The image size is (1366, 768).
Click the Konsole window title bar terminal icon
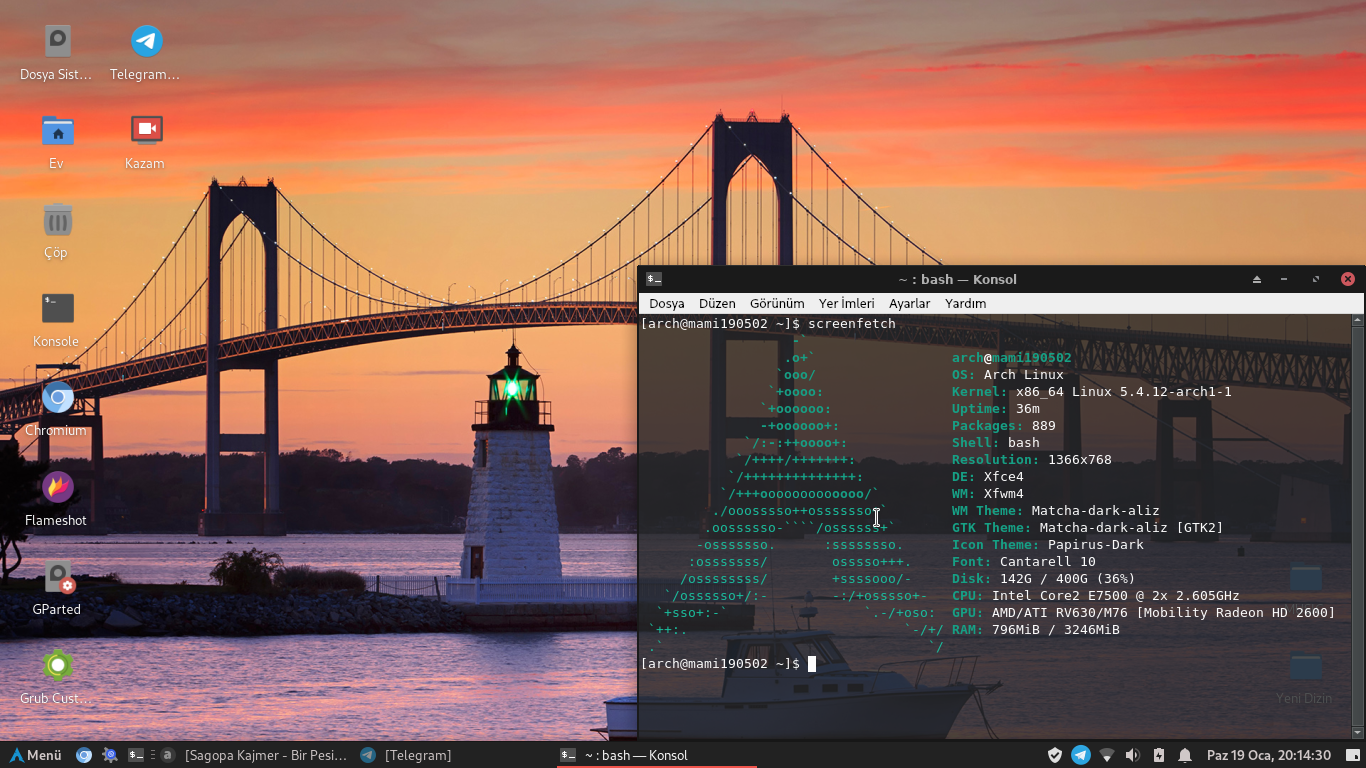(x=654, y=279)
